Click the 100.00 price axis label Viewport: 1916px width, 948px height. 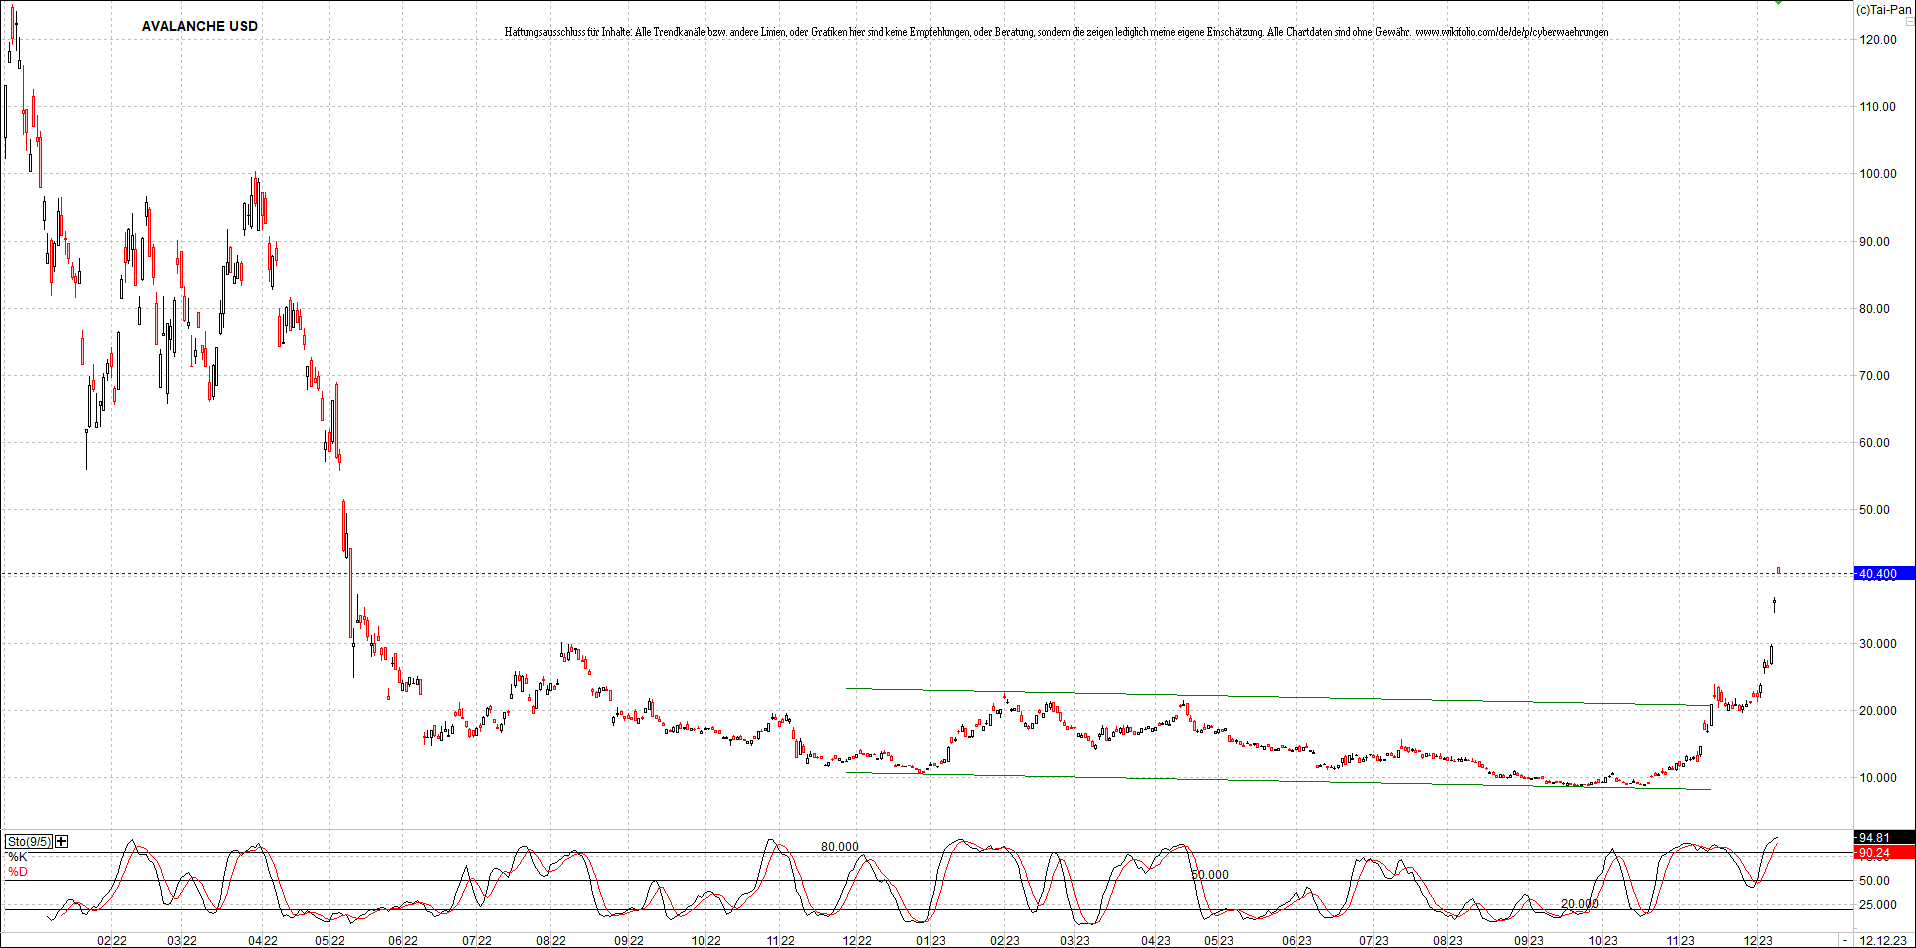pos(1877,174)
